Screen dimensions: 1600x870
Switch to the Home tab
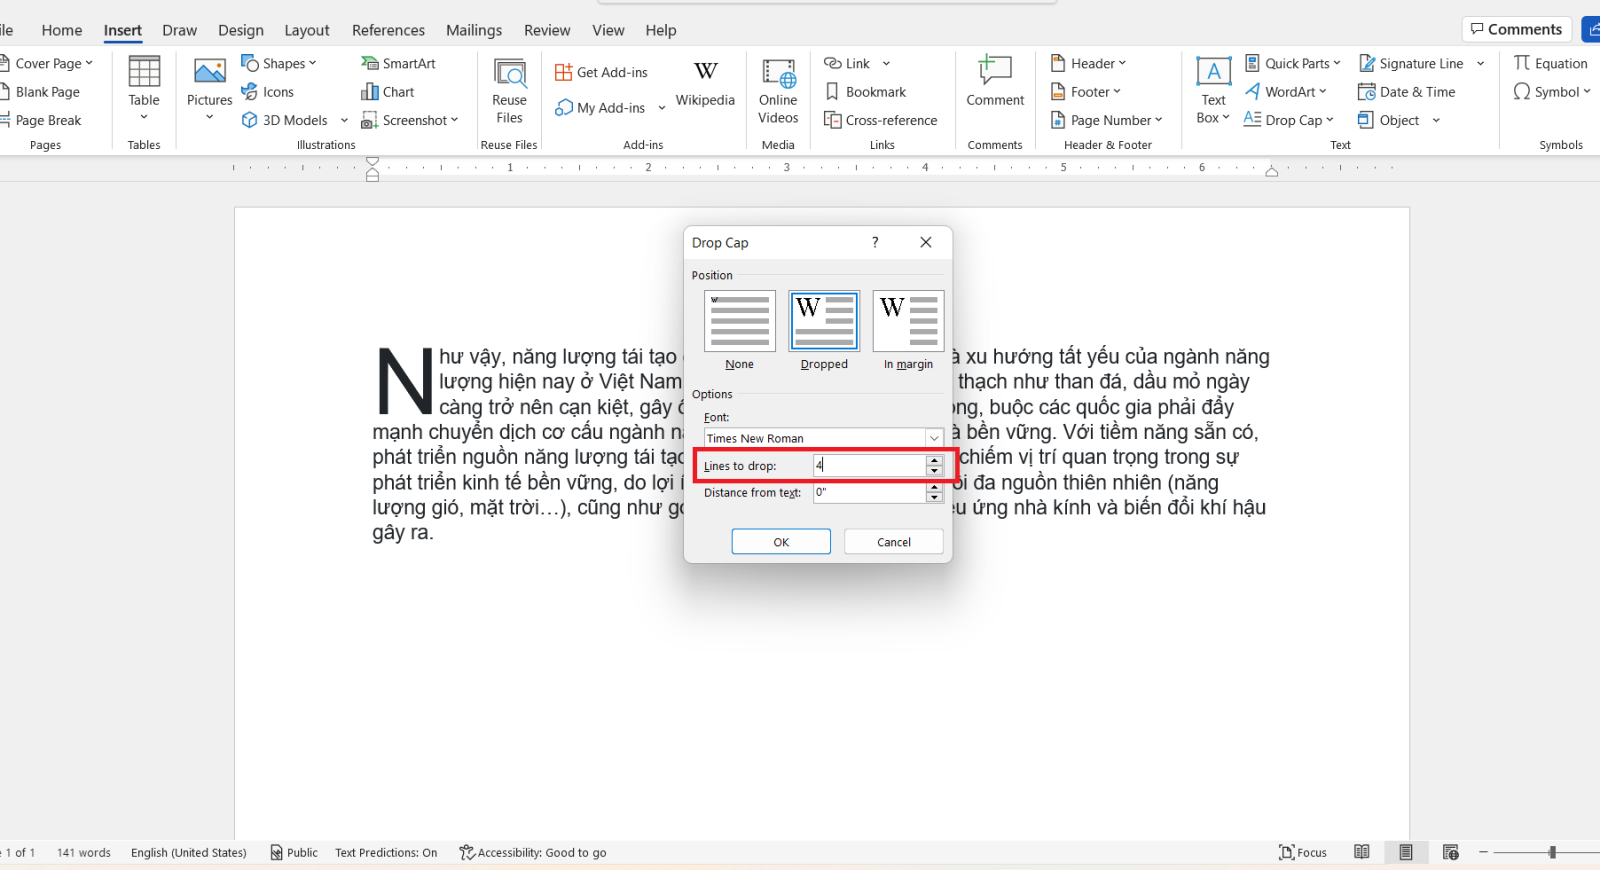[62, 30]
